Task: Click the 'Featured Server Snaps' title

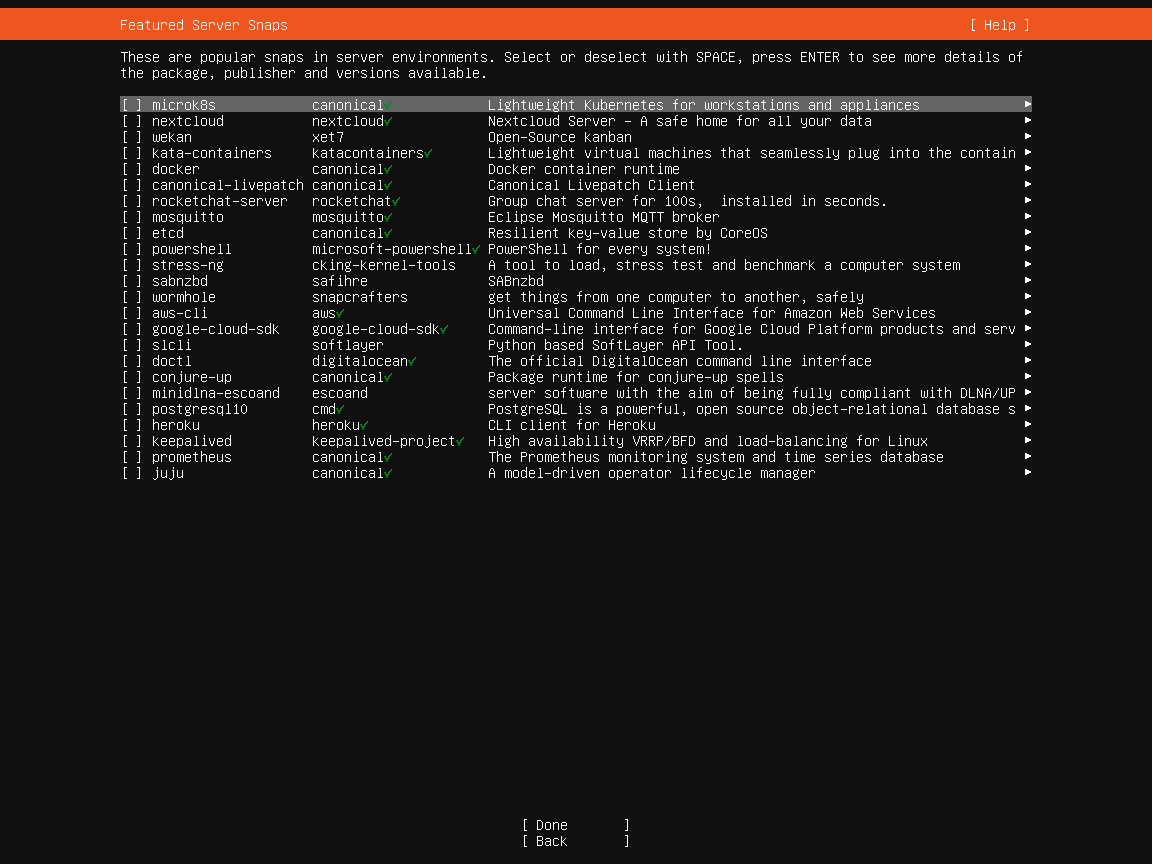Action: 204,25
